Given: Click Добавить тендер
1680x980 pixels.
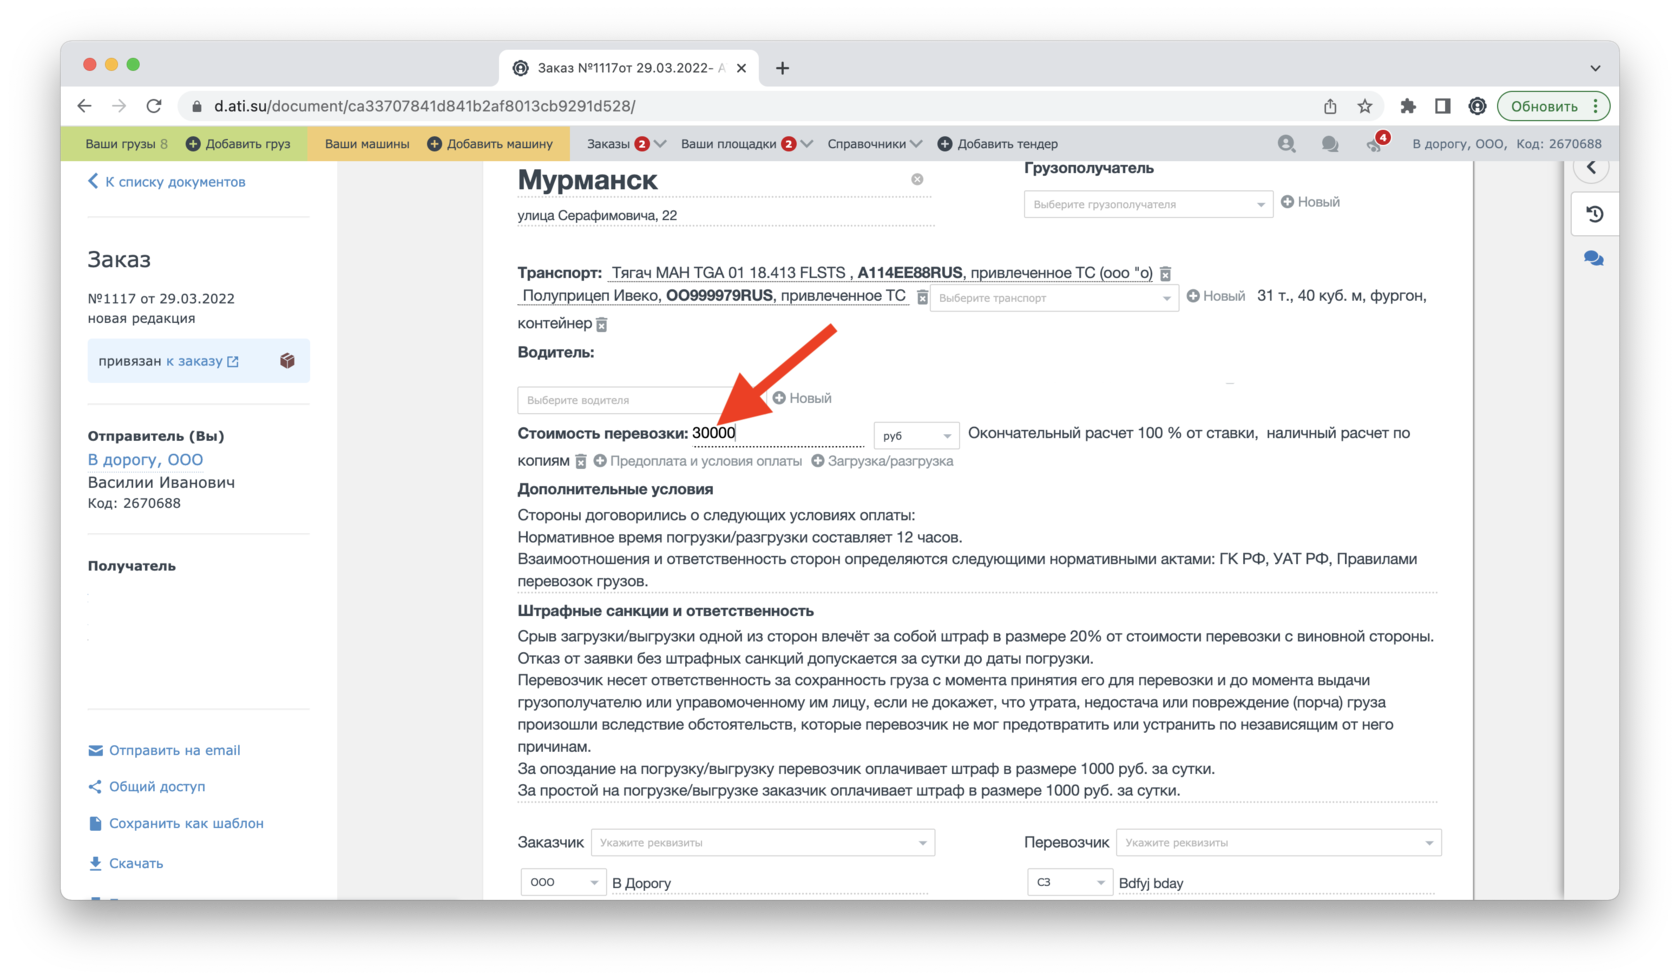Looking at the screenshot, I should [x=997, y=144].
